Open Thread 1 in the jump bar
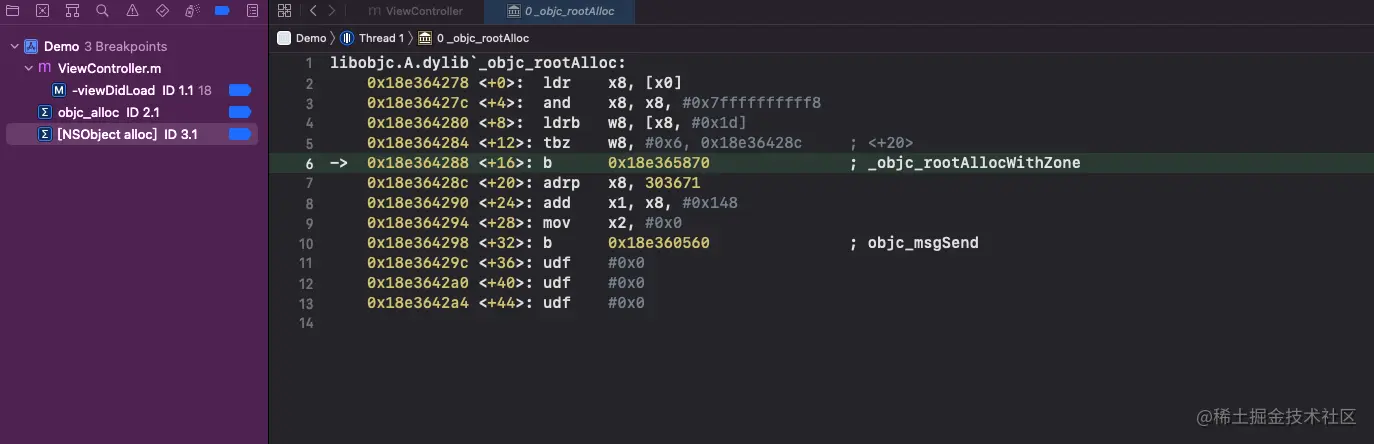 [372, 38]
